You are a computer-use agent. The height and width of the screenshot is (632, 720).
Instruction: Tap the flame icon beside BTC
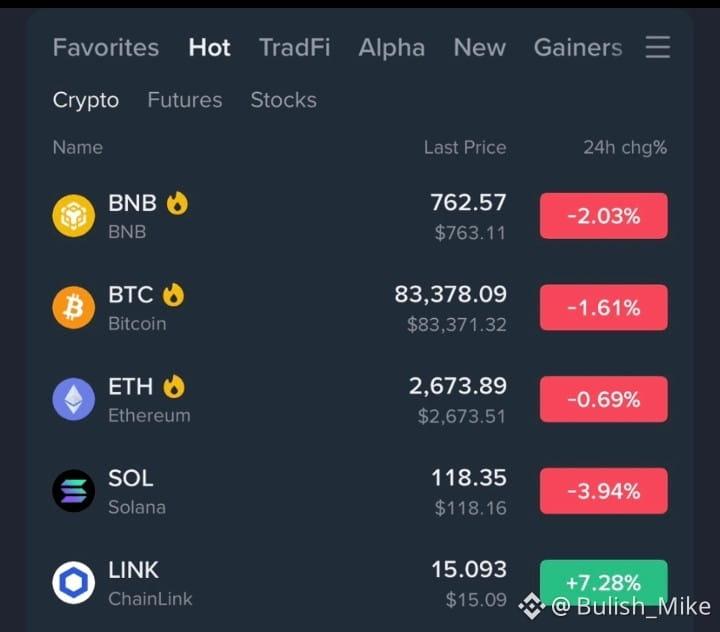point(174,294)
